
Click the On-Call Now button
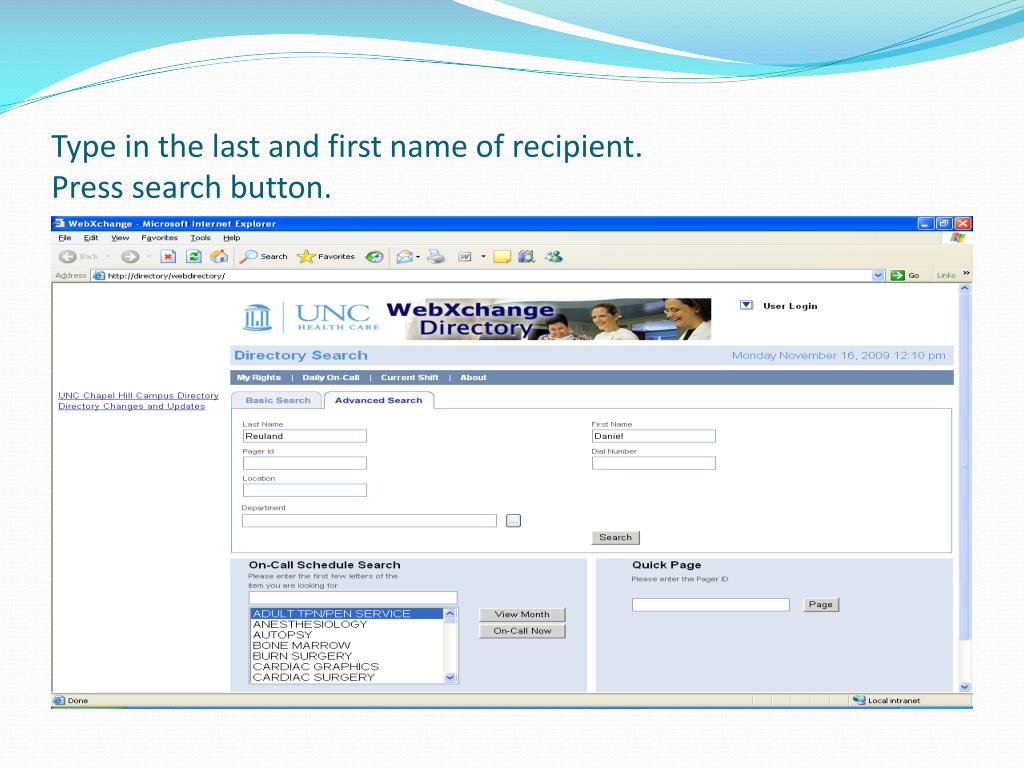click(522, 631)
